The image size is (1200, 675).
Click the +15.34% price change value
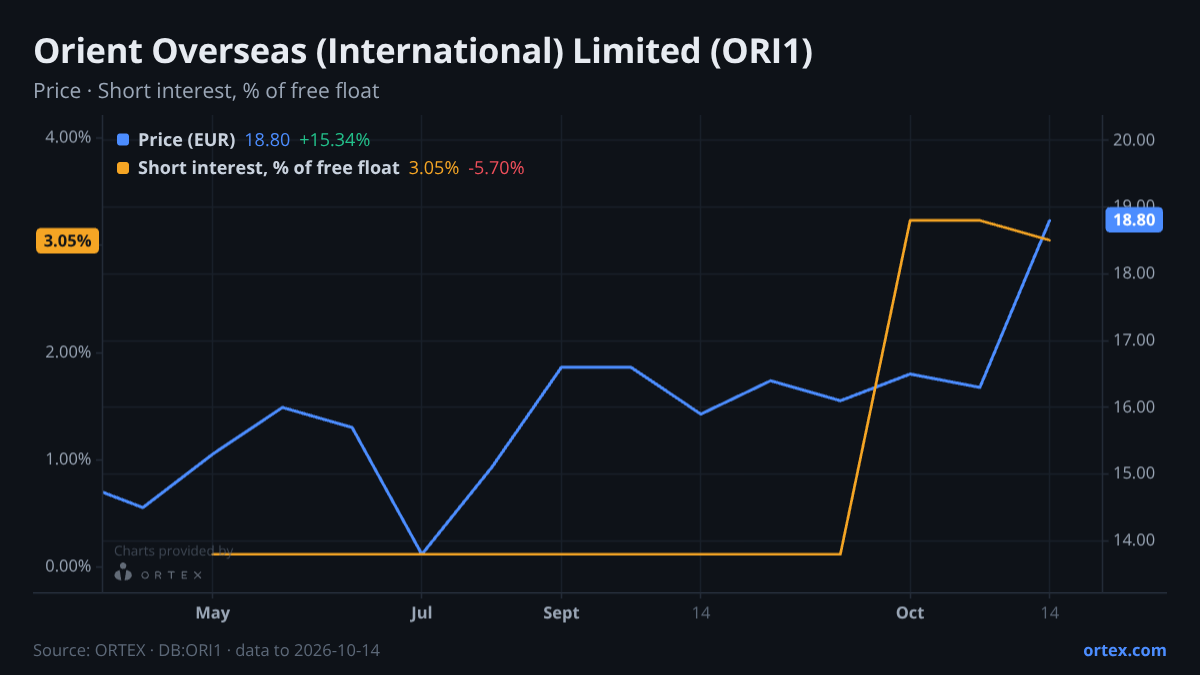(x=335, y=140)
